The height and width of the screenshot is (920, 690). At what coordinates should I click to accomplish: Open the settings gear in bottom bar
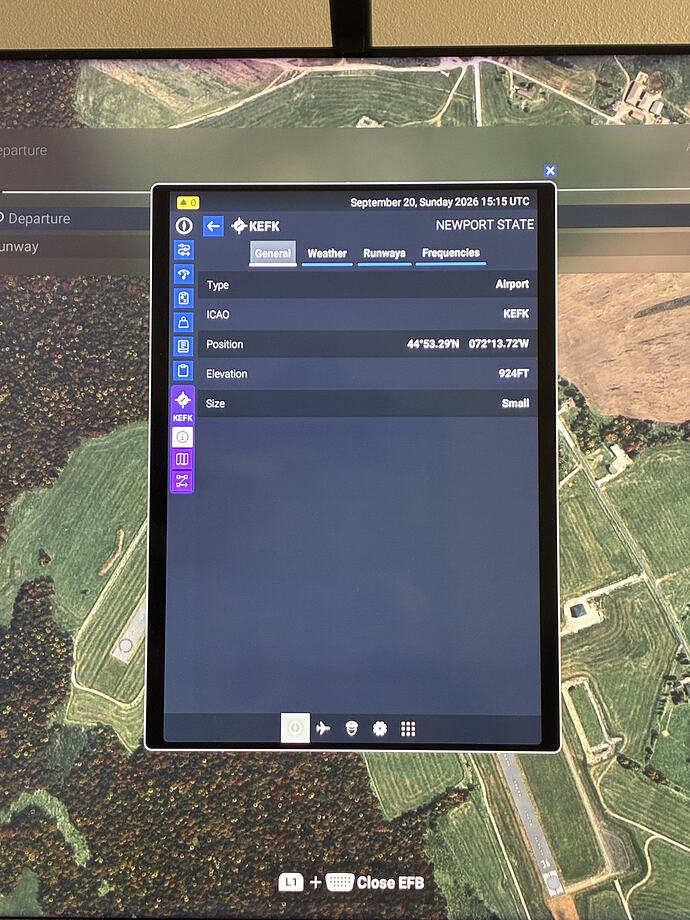(x=380, y=729)
